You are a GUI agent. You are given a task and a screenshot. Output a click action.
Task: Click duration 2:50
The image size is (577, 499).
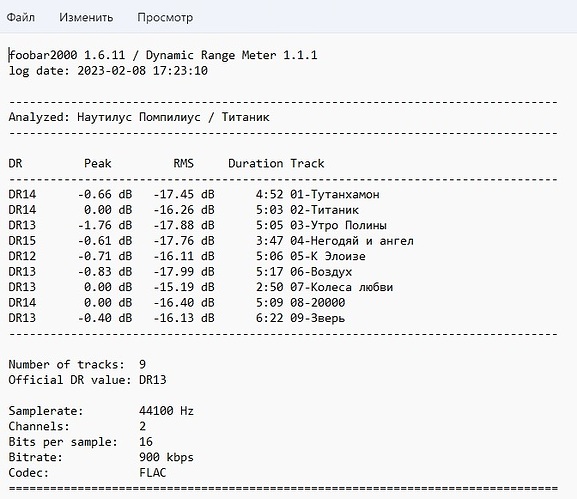pyautogui.click(x=270, y=287)
